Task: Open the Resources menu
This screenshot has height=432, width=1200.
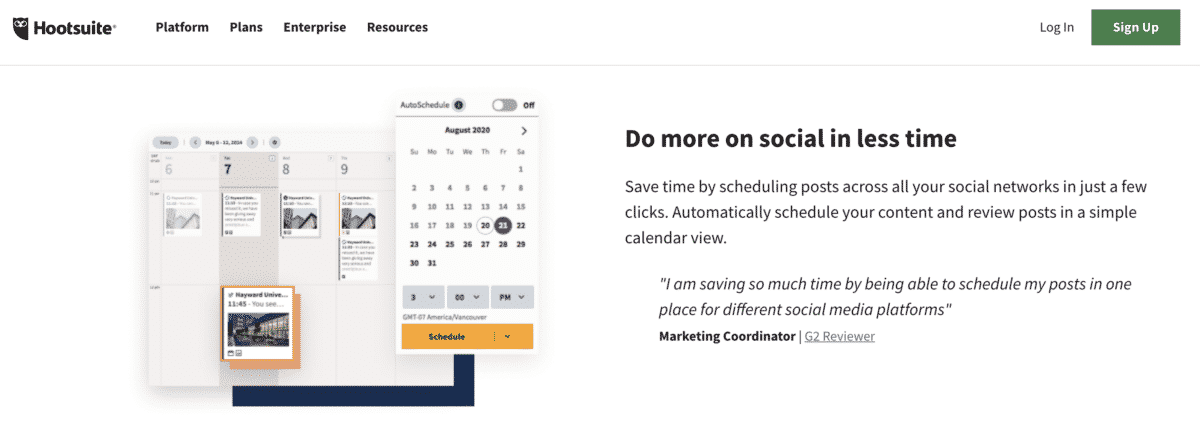Action: pos(397,27)
